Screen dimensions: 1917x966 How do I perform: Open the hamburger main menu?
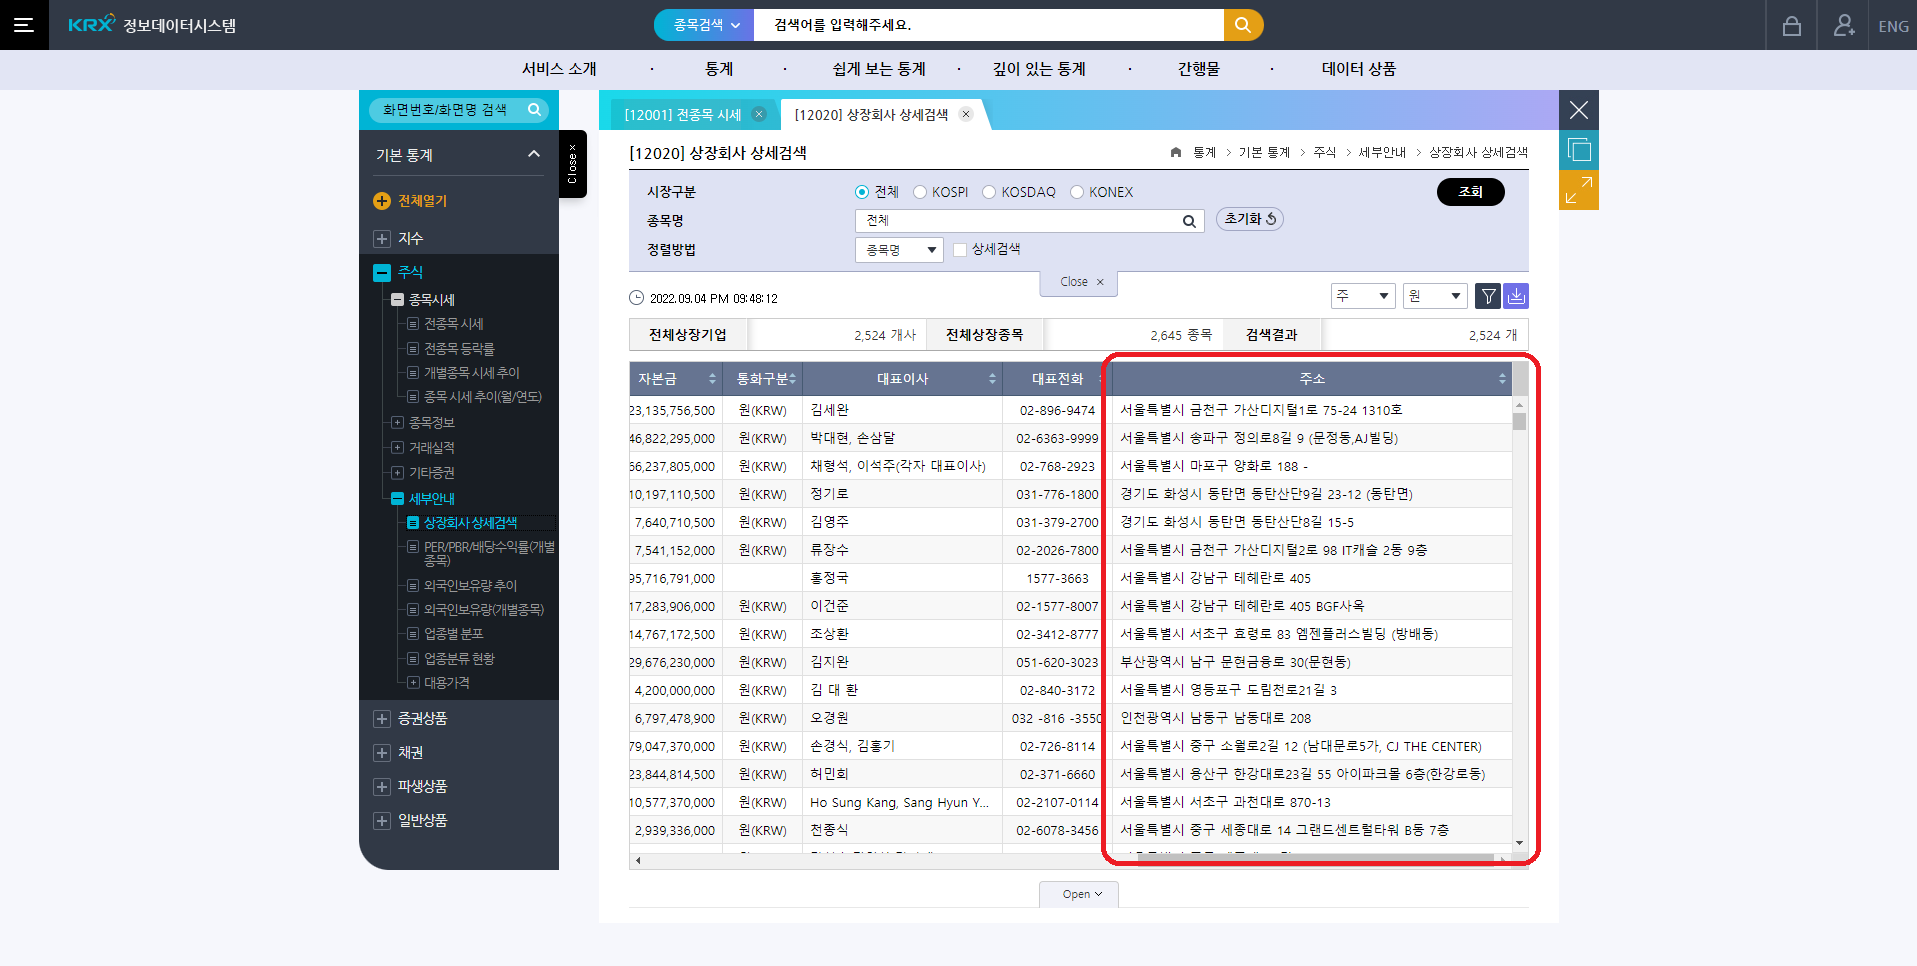pyautogui.click(x=24, y=25)
